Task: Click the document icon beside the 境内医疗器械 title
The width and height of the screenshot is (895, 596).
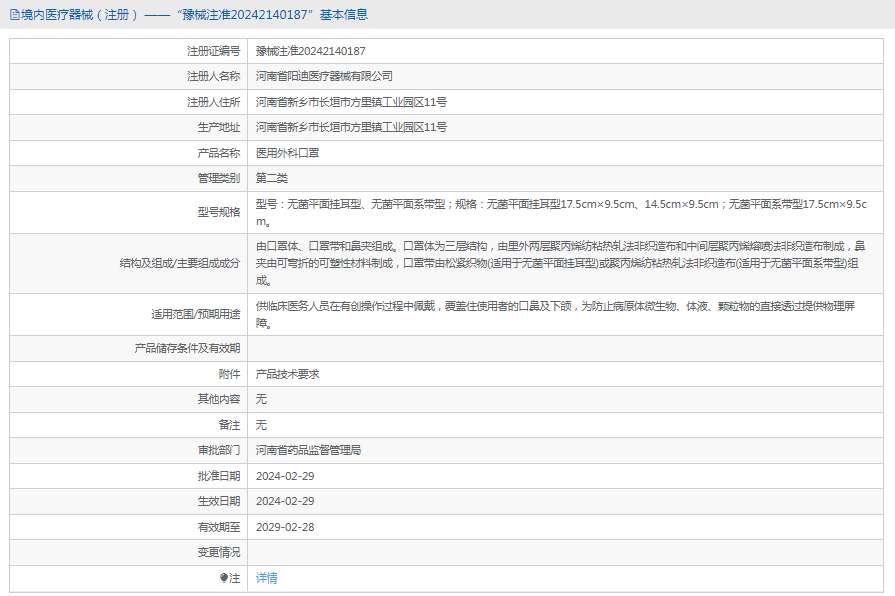Action: [15, 15]
